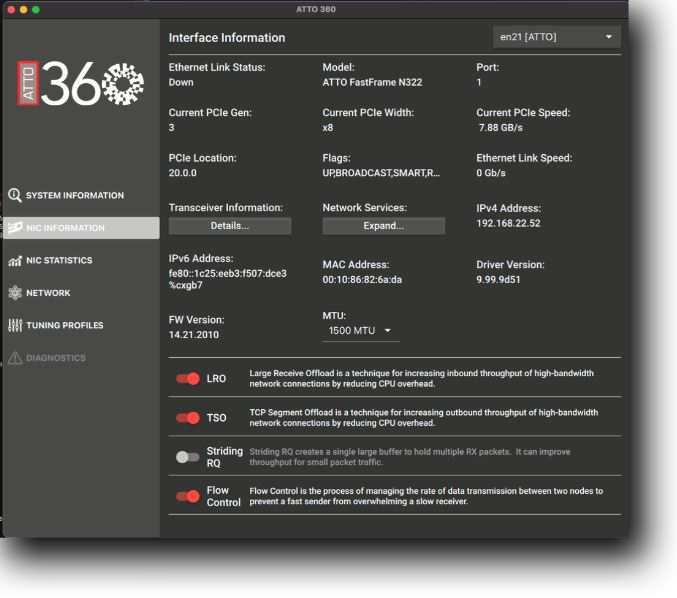Enable the Striding RQ toggle

188,457
